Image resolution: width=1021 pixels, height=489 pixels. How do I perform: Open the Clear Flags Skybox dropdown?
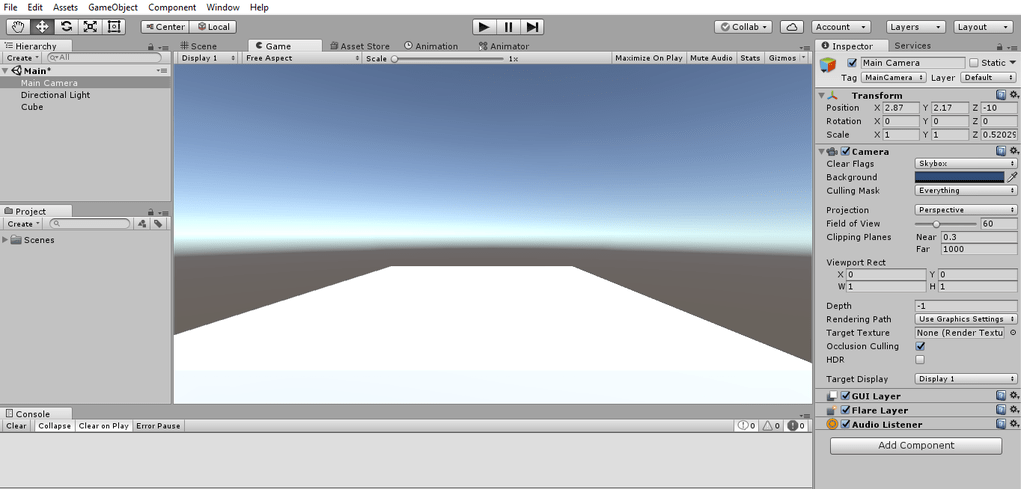(966, 164)
